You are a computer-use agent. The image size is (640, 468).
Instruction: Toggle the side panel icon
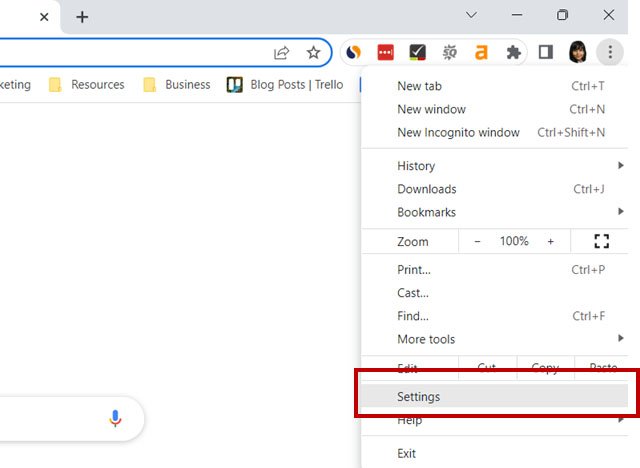click(x=545, y=52)
